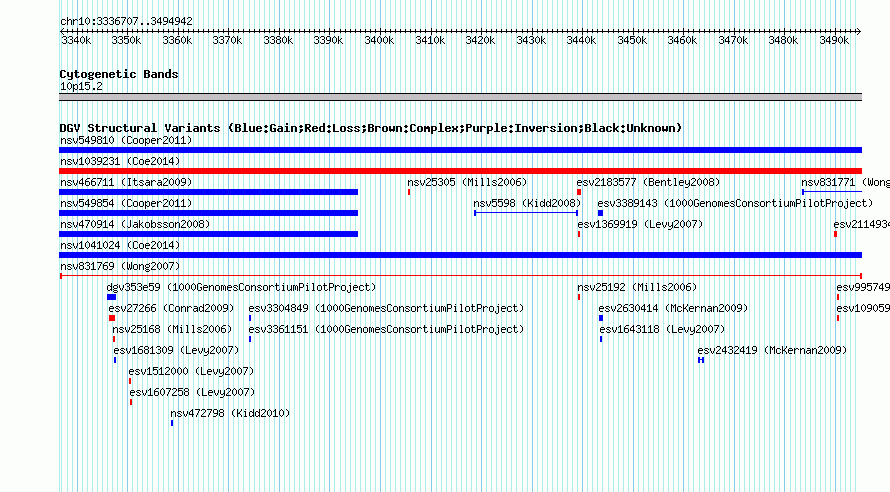Image resolution: width=890 pixels, height=492 pixels.
Task: Select the Cytogenetic Bands track title
Action: (119, 74)
